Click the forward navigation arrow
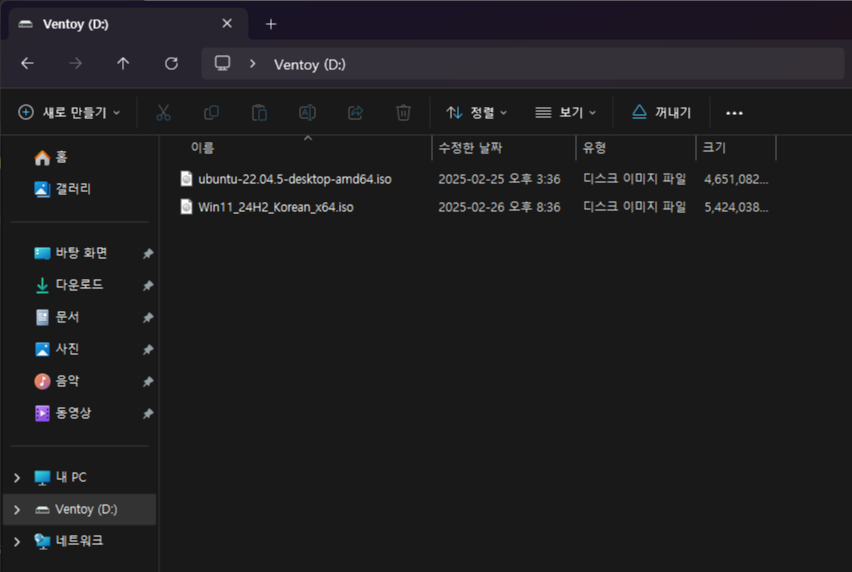The height and width of the screenshot is (572, 852). (76, 64)
